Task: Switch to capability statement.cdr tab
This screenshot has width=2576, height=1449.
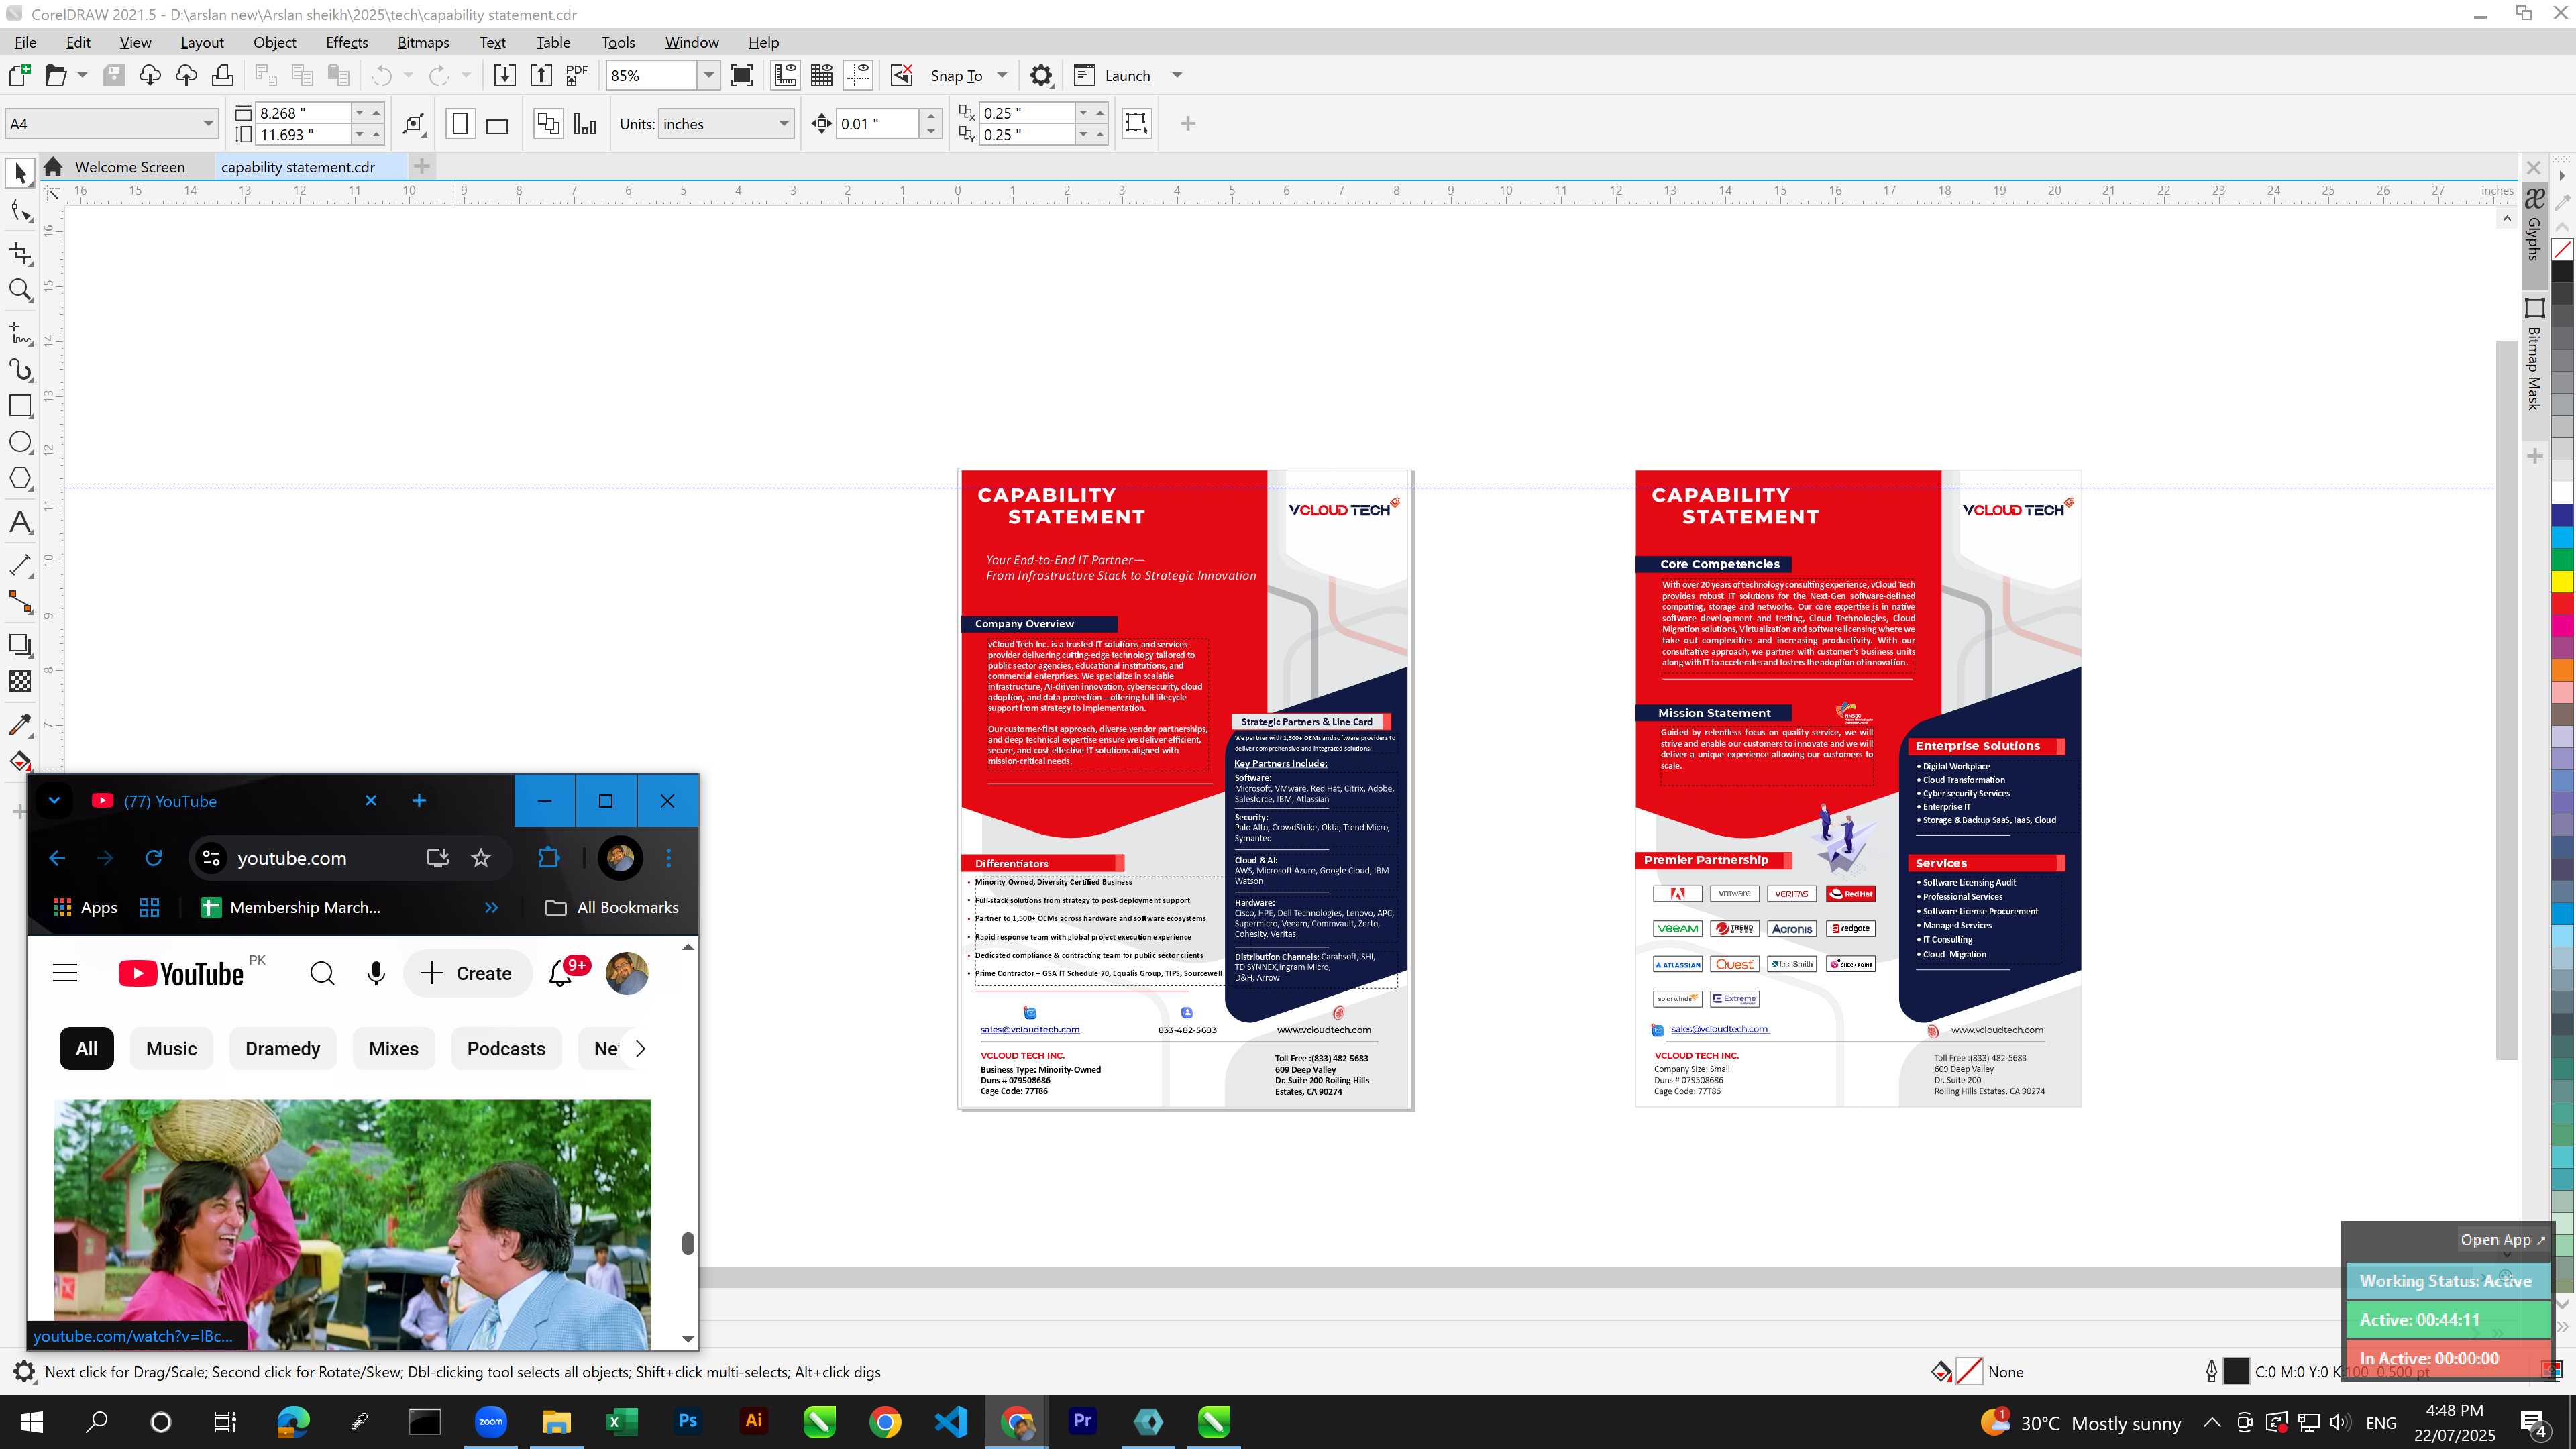Action: (x=298, y=167)
